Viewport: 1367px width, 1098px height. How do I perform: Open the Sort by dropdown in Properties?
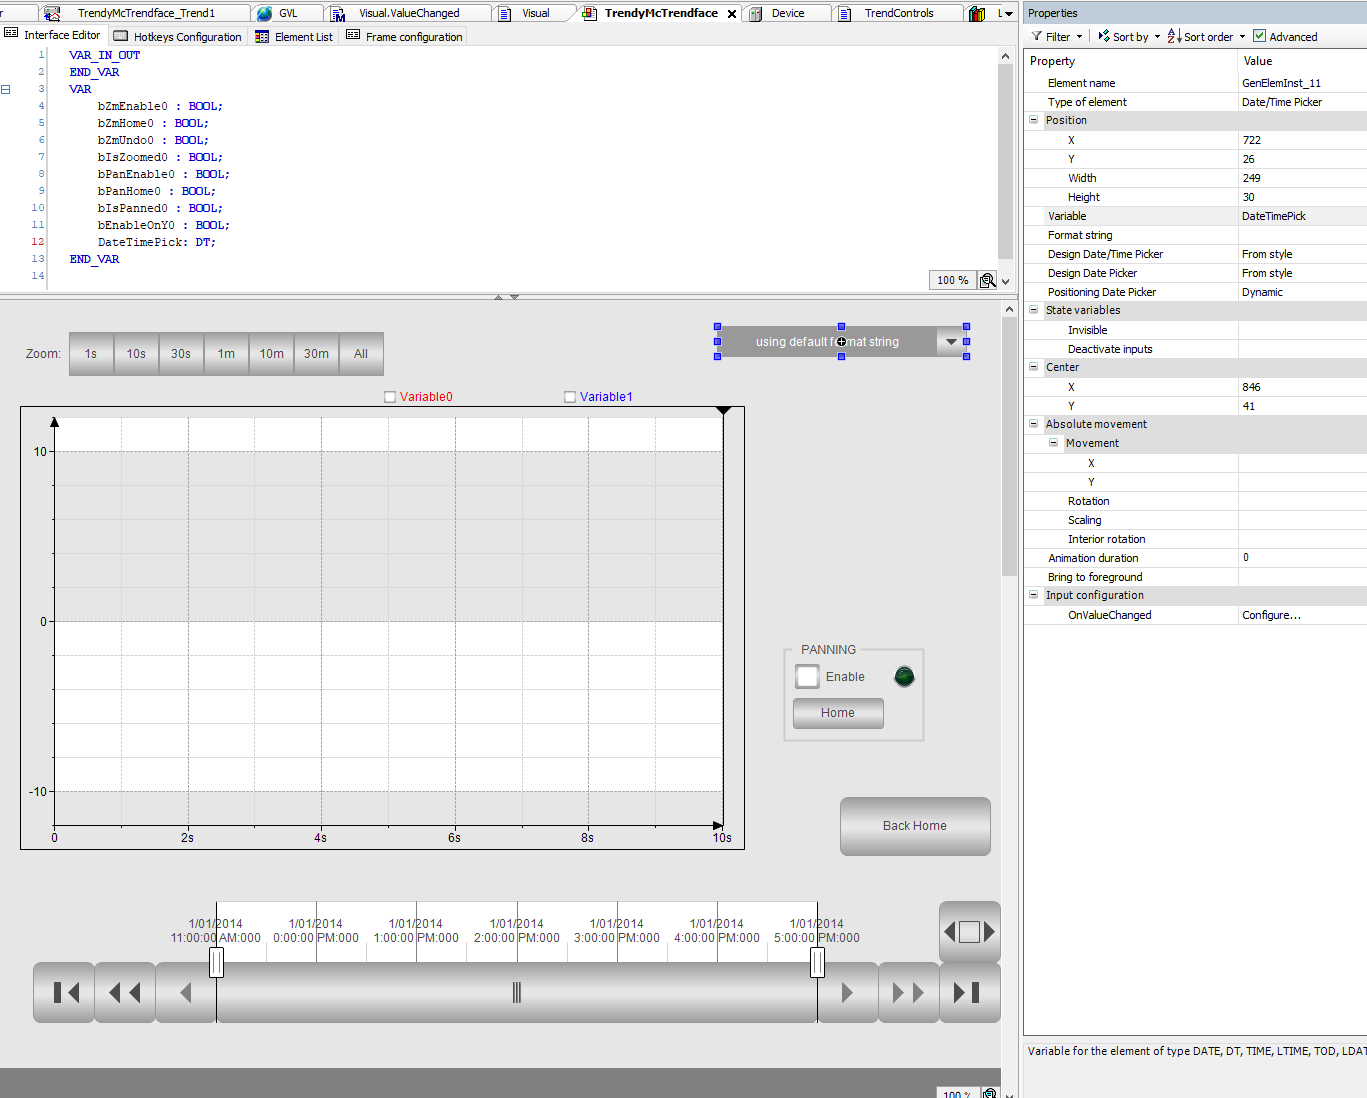(x=1130, y=37)
